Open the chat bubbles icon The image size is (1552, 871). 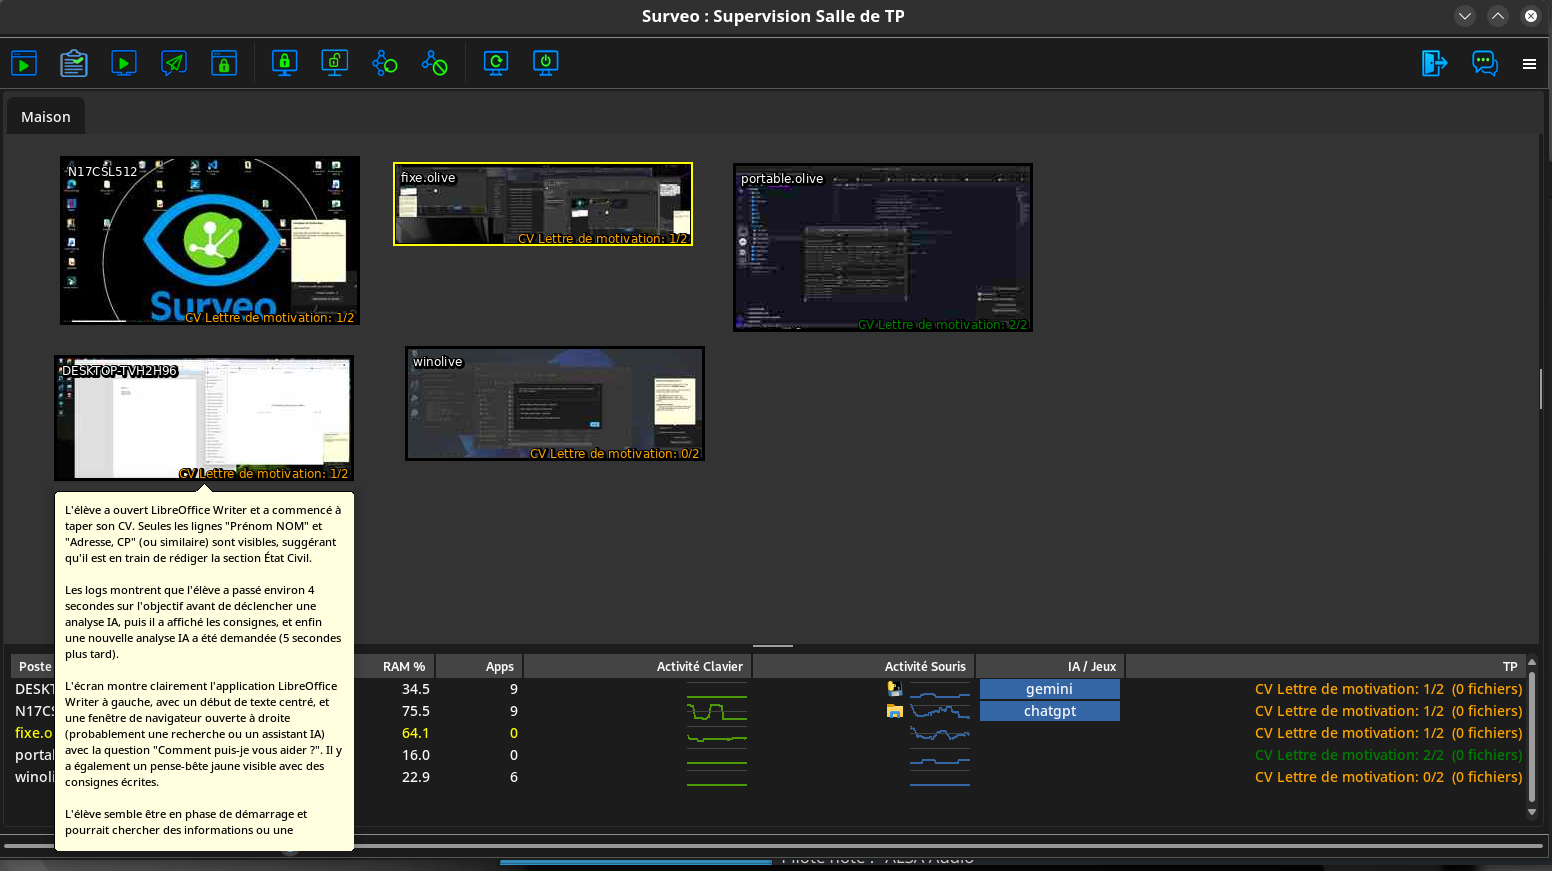click(1485, 64)
